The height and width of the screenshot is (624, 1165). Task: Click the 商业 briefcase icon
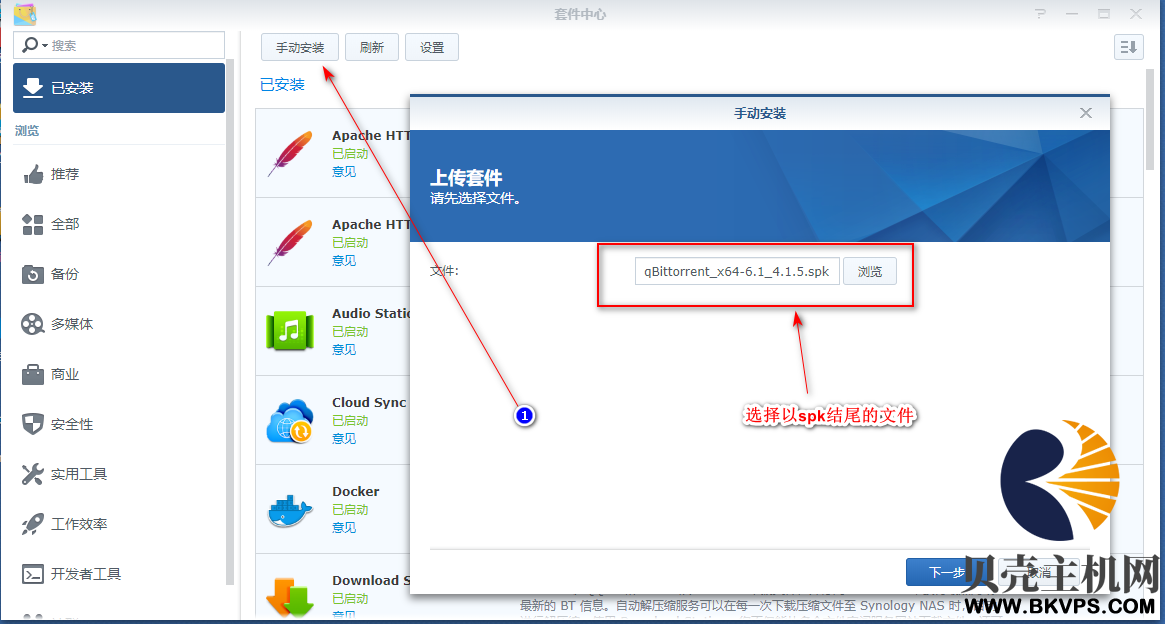pyautogui.click(x=33, y=374)
